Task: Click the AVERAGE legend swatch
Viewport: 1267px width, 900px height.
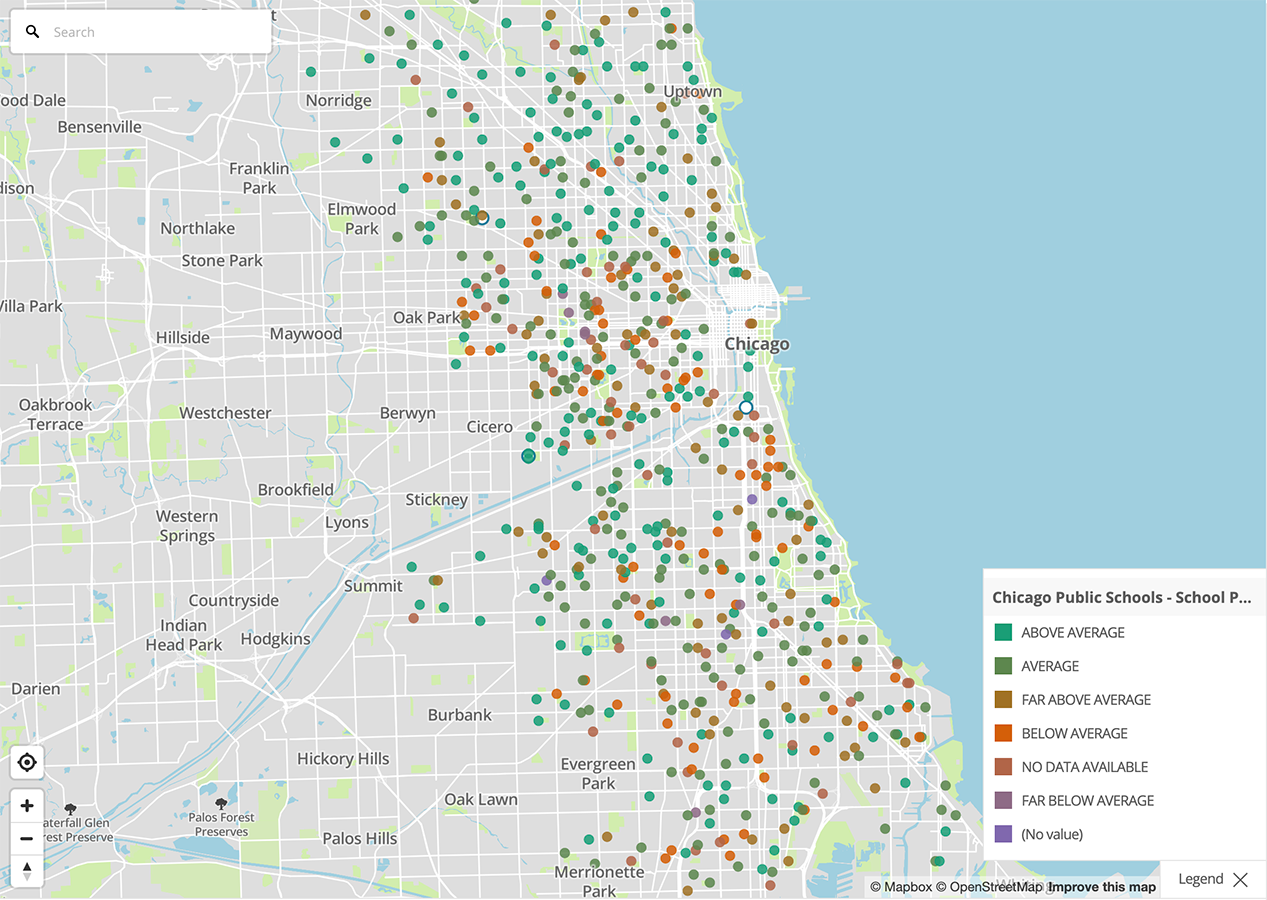Action: 1003,666
